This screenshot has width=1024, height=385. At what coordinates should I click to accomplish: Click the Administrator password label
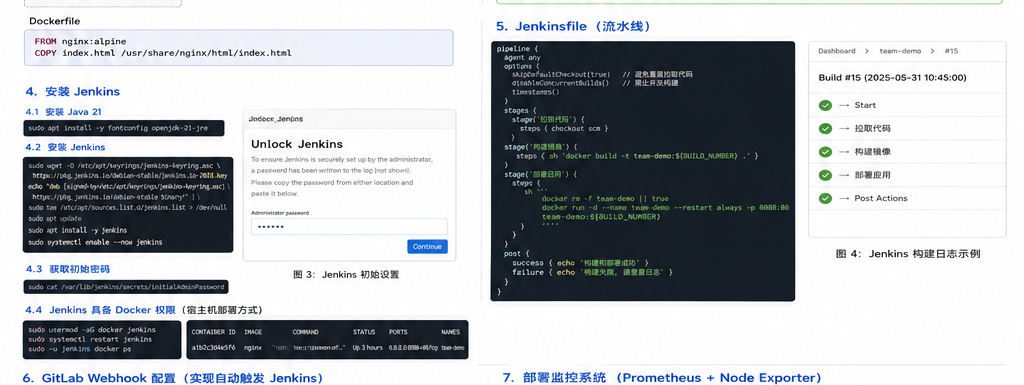point(280,213)
